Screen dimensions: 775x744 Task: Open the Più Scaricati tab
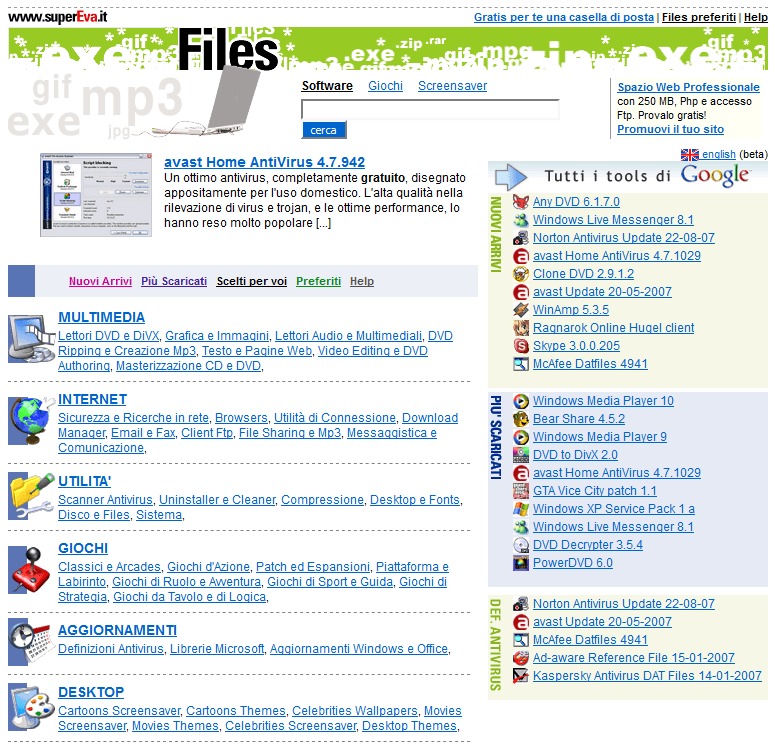tap(174, 281)
